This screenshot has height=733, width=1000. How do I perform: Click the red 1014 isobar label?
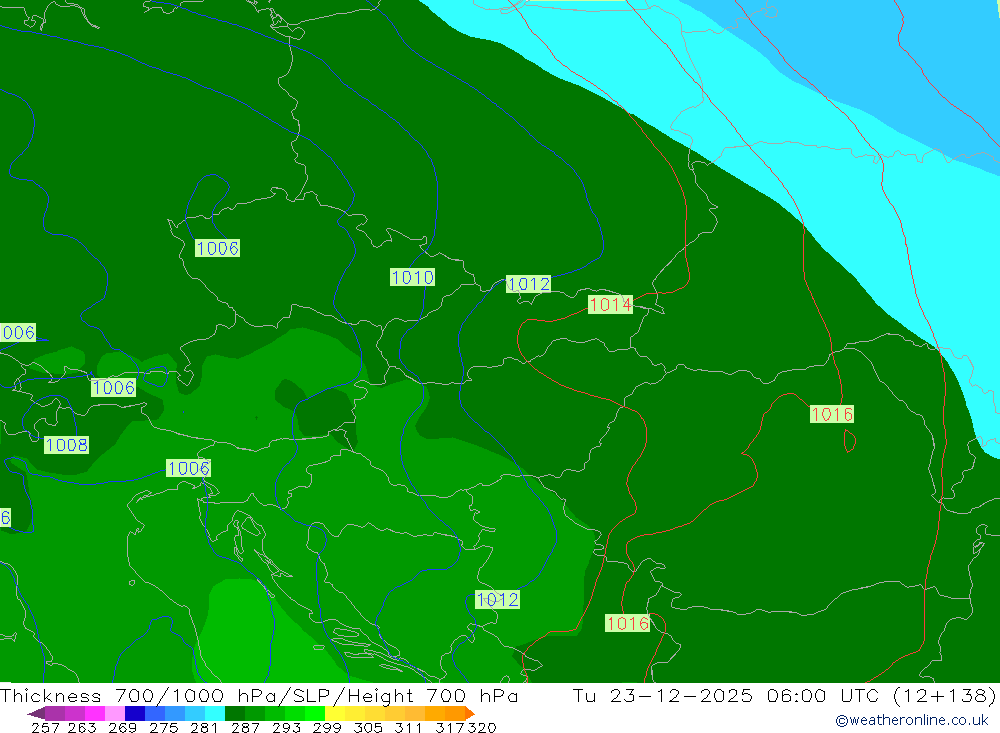(x=610, y=305)
